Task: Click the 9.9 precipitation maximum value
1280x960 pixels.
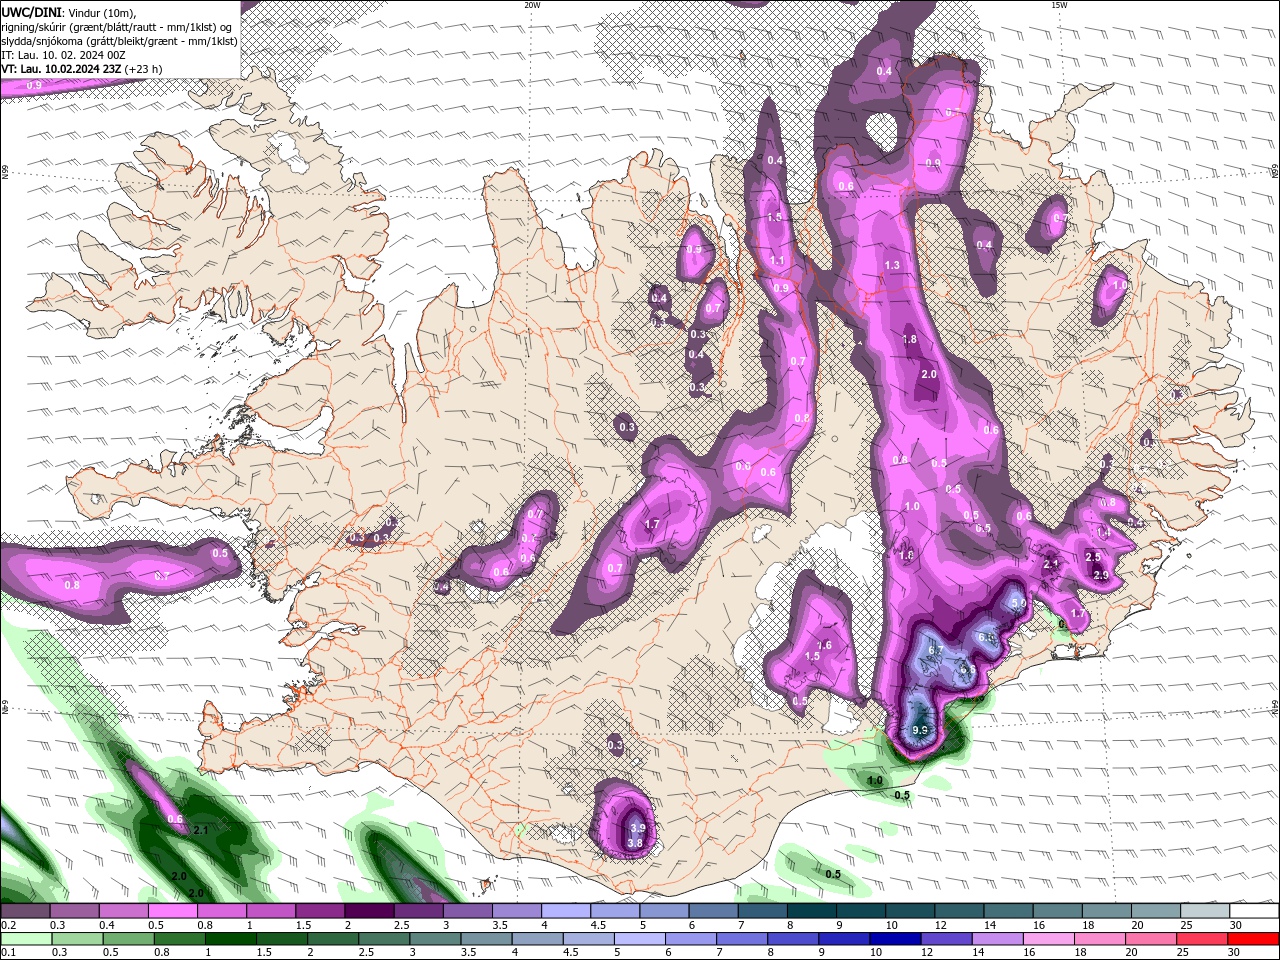Action: [x=921, y=731]
